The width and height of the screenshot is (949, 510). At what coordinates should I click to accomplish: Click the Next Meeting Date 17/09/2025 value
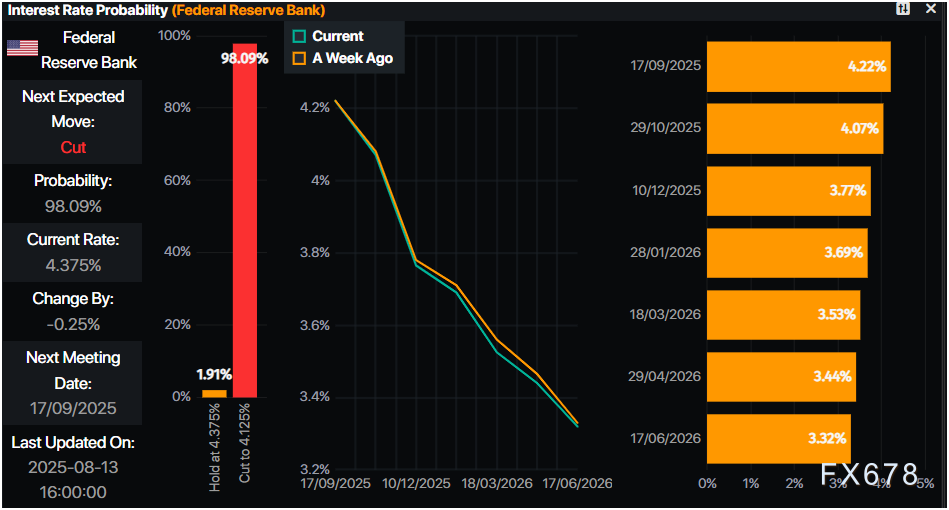(73, 408)
